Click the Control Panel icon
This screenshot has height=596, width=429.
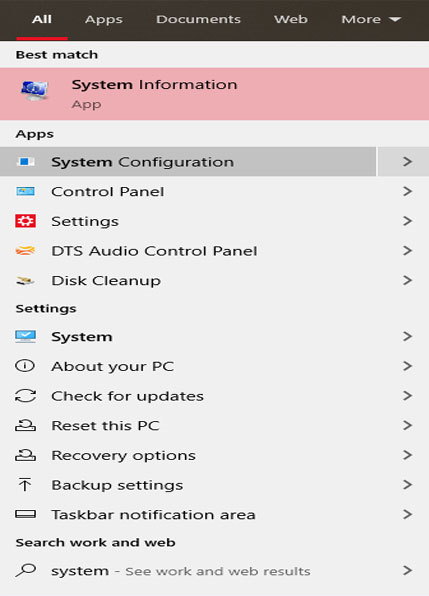(x=25, y=191)
